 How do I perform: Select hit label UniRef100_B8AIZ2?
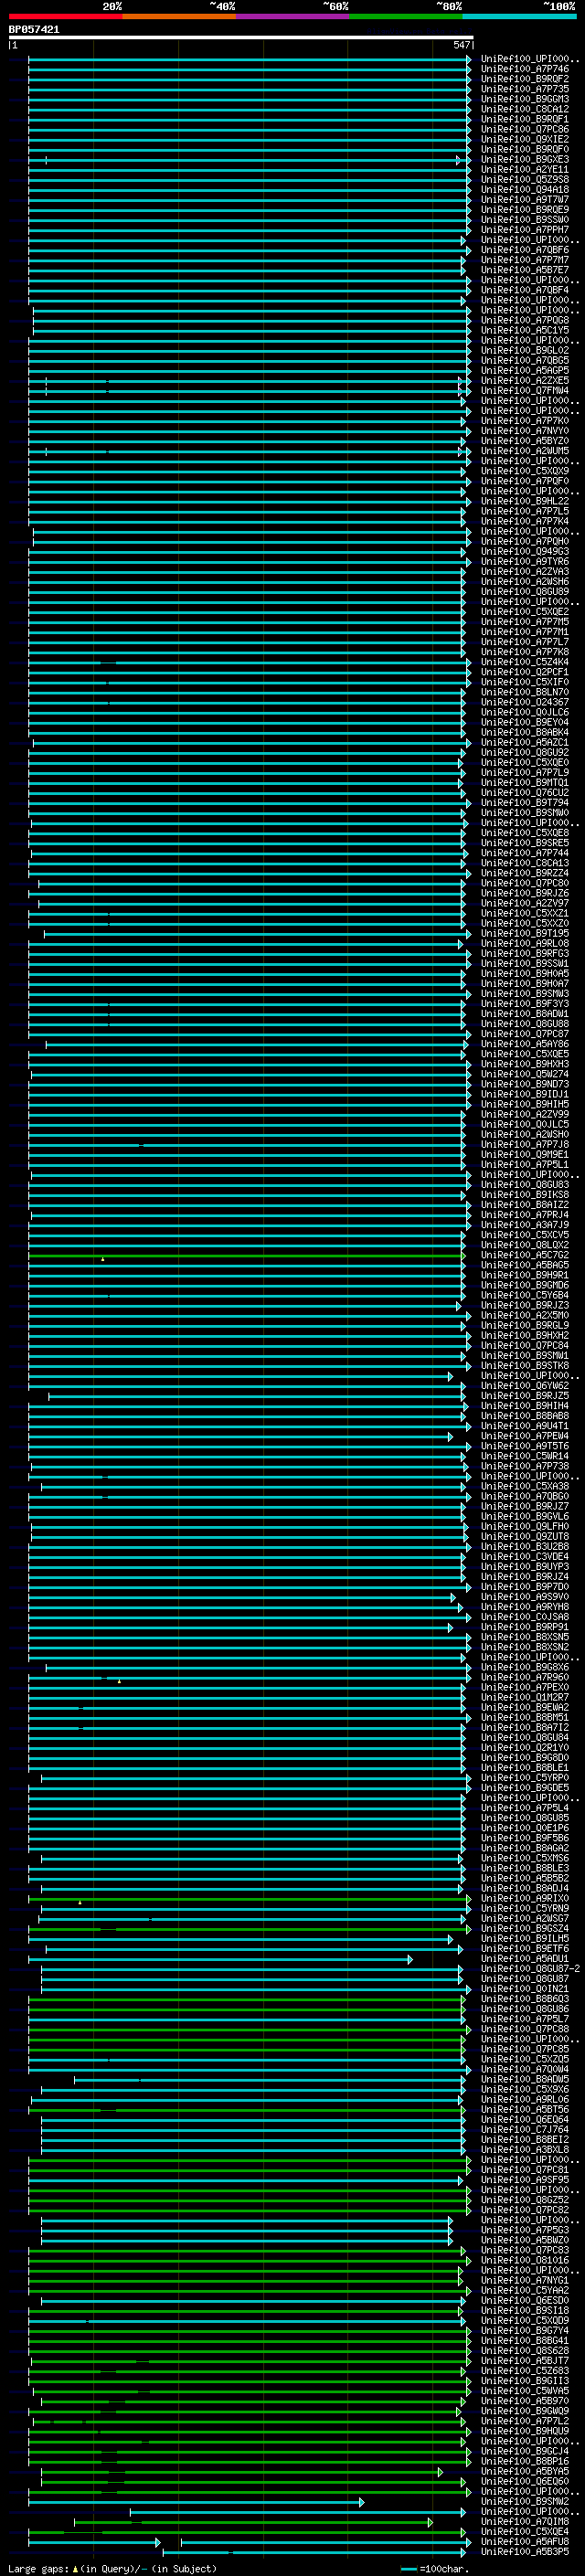pos(525,1204)
